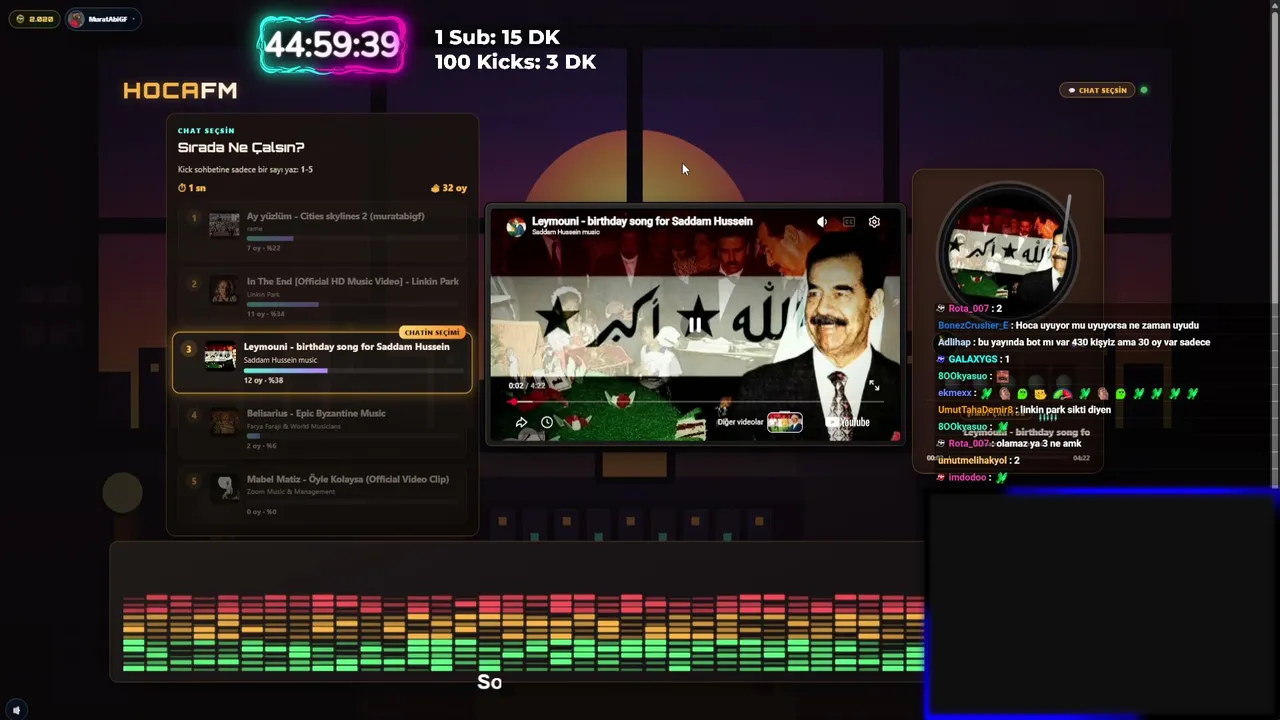Click the 12 oy · %38 vote label
Viewport: 1280px width, 720px height.
coord(263,380)
